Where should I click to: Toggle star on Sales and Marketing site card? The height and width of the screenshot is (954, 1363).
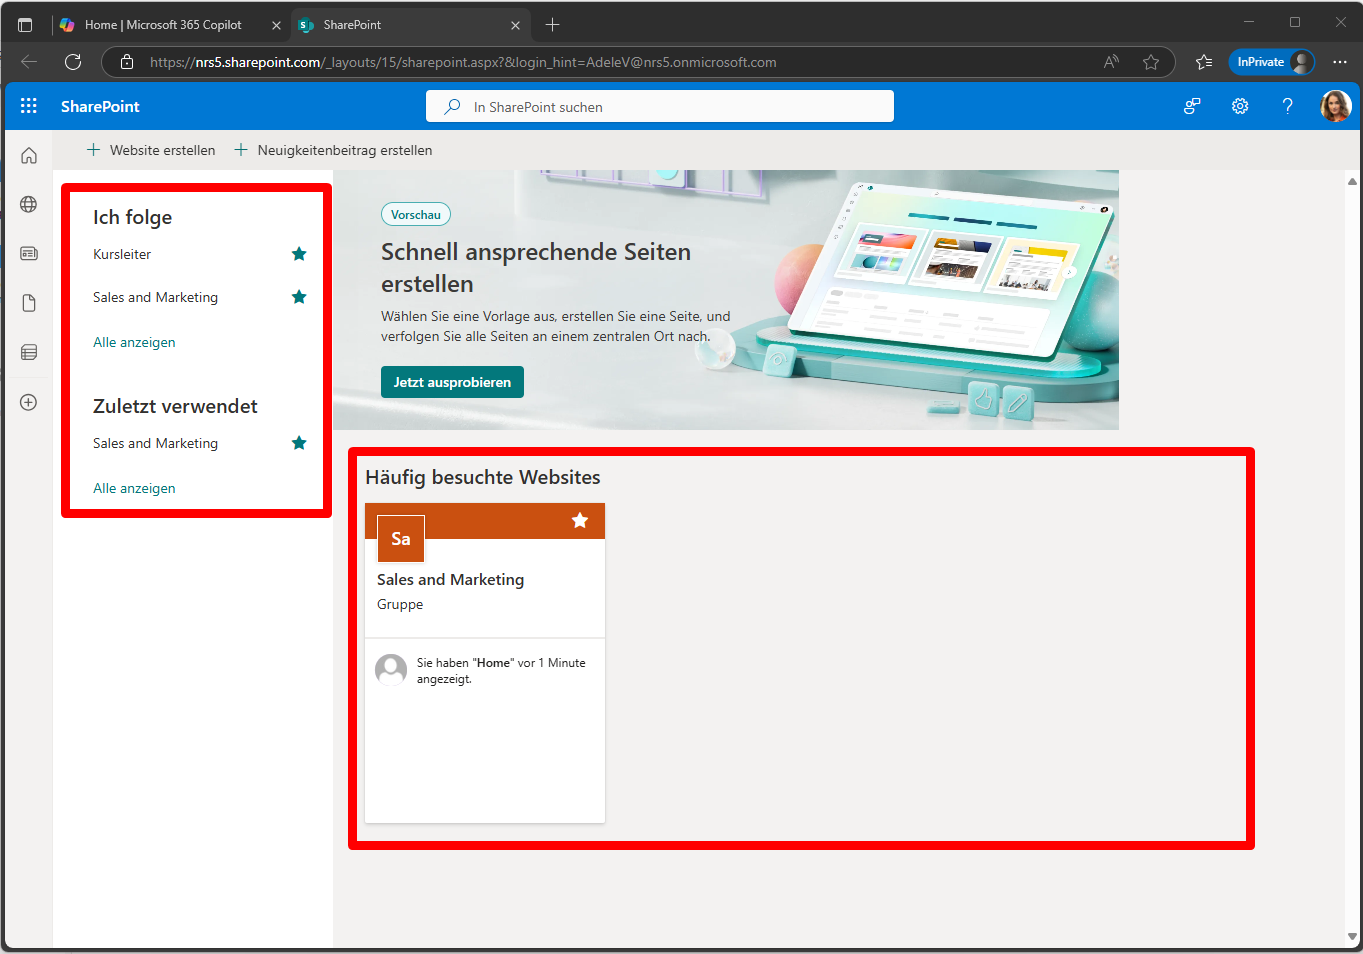[x=580, y=520]
